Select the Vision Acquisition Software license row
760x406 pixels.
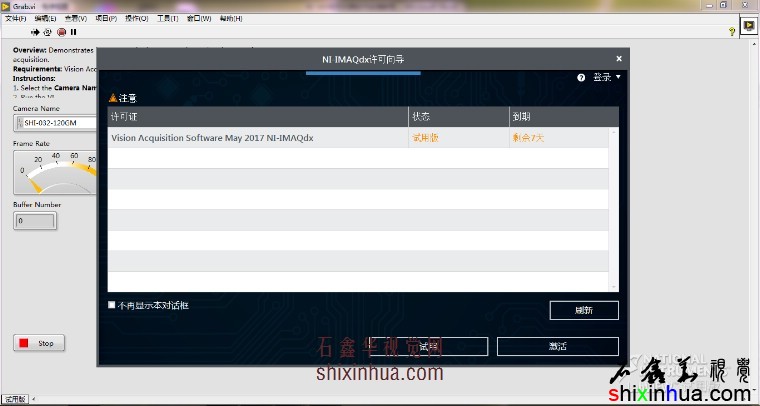click(300, 138)
